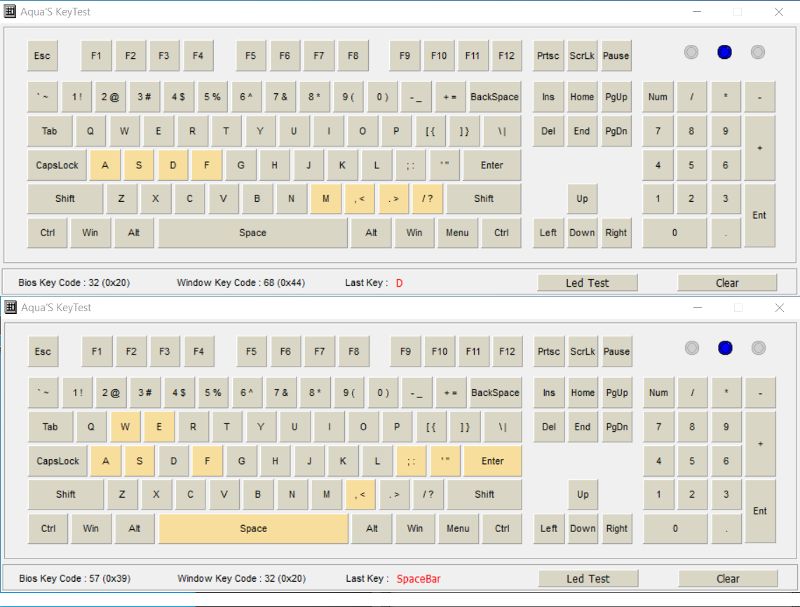Viewport: 800px width, 607px height.
Task: Click the Up arrow key in bottom window
Action: (583, 494)
